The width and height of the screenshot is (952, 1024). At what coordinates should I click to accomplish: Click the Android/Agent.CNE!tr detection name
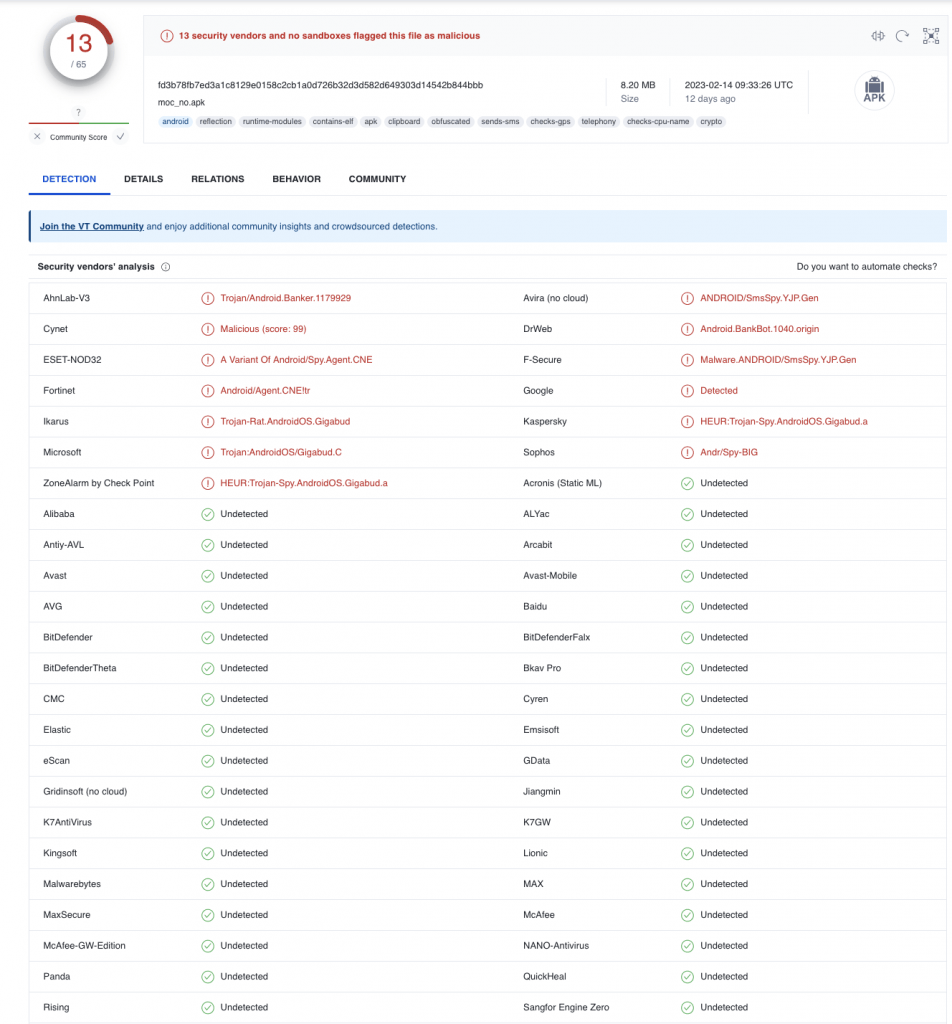click(x=265, y=391)
